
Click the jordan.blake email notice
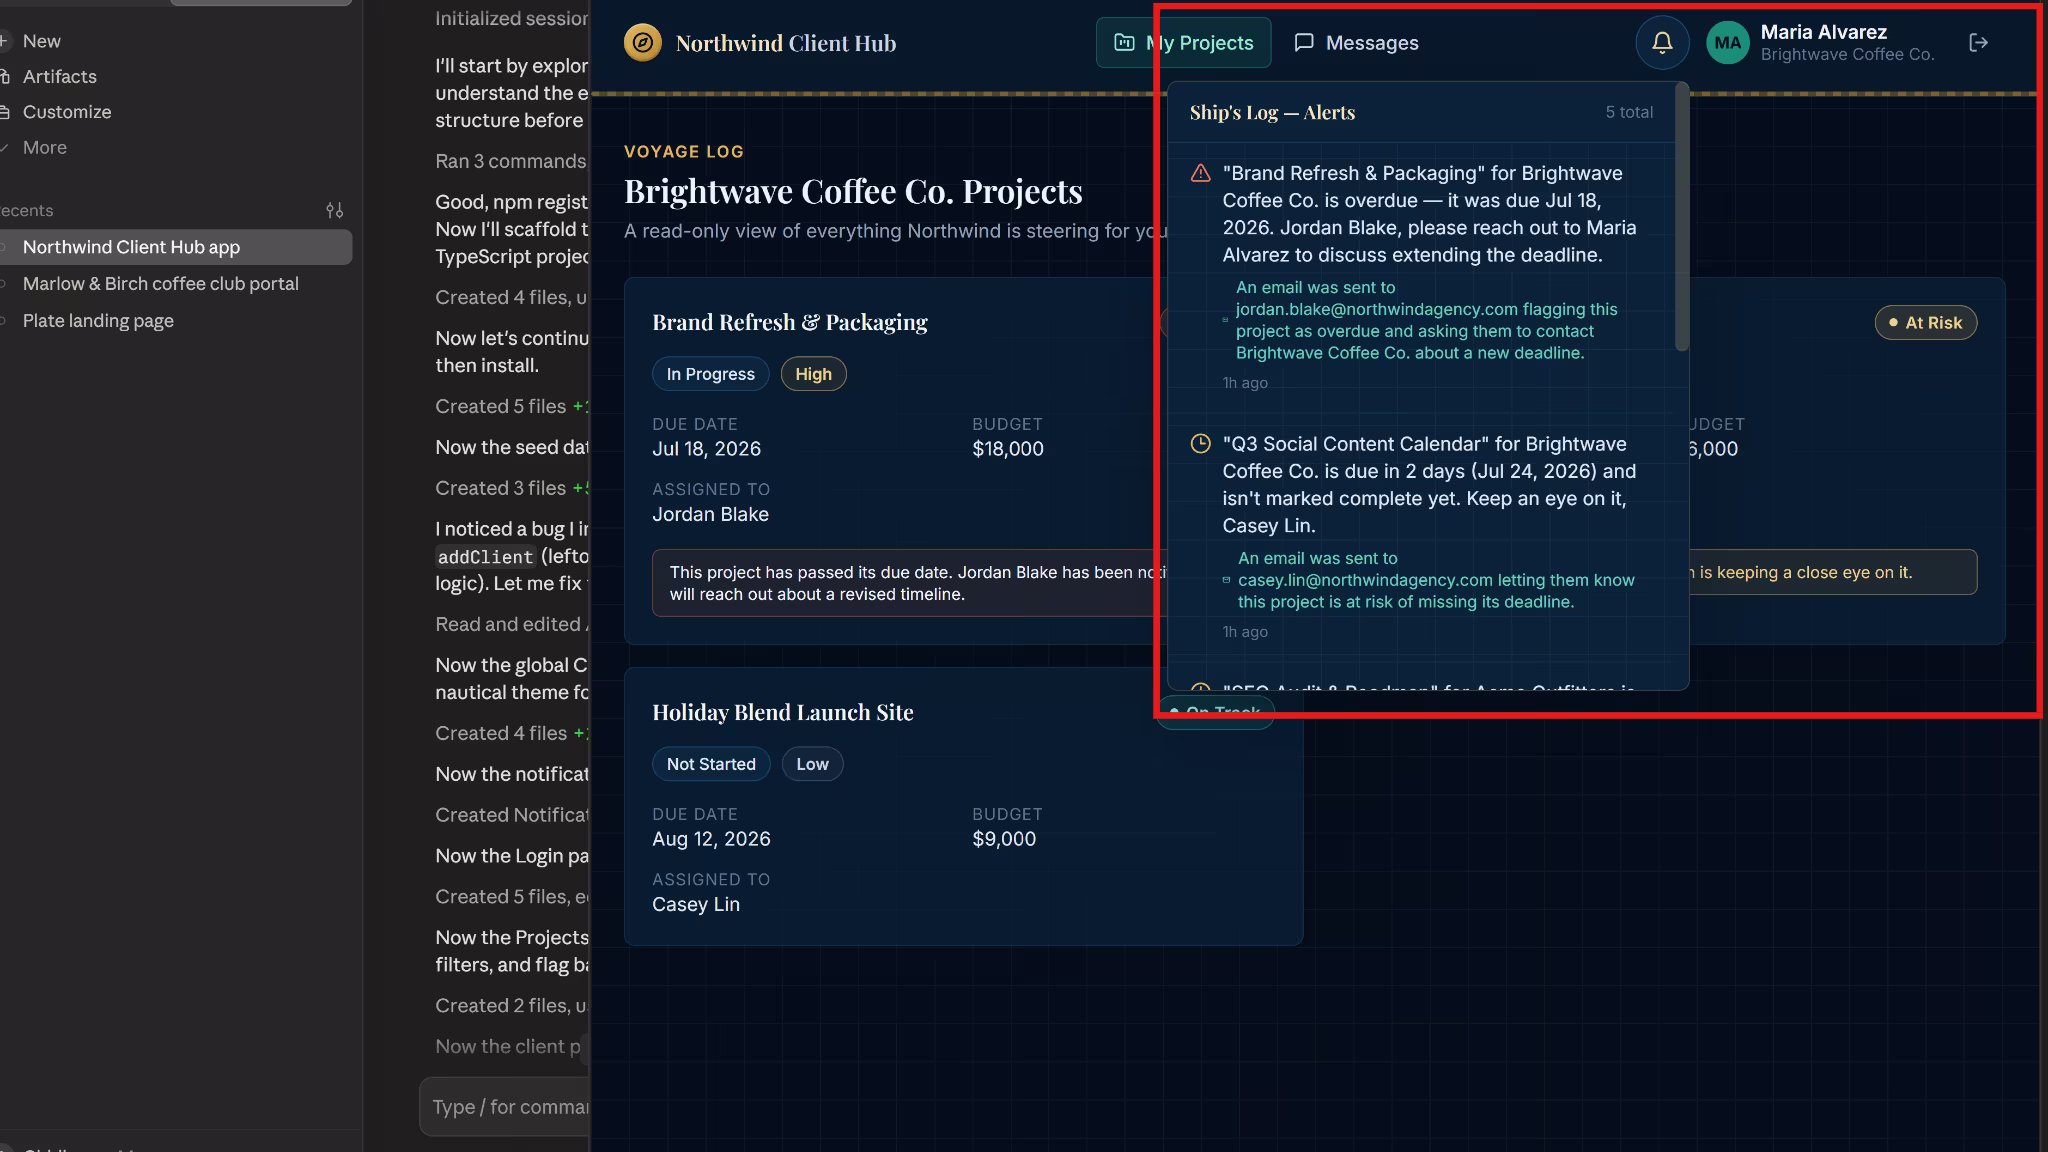[1427, 320]
